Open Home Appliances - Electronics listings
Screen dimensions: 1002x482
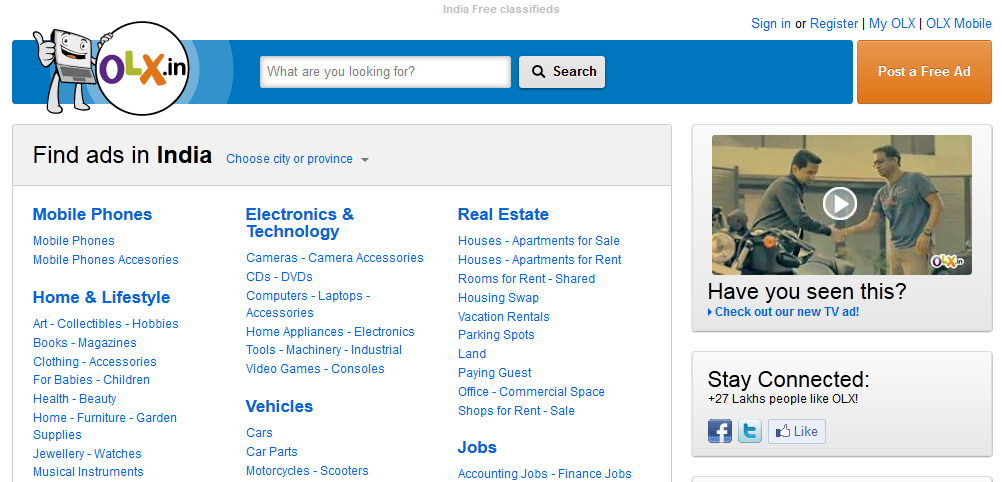[330, 332]
